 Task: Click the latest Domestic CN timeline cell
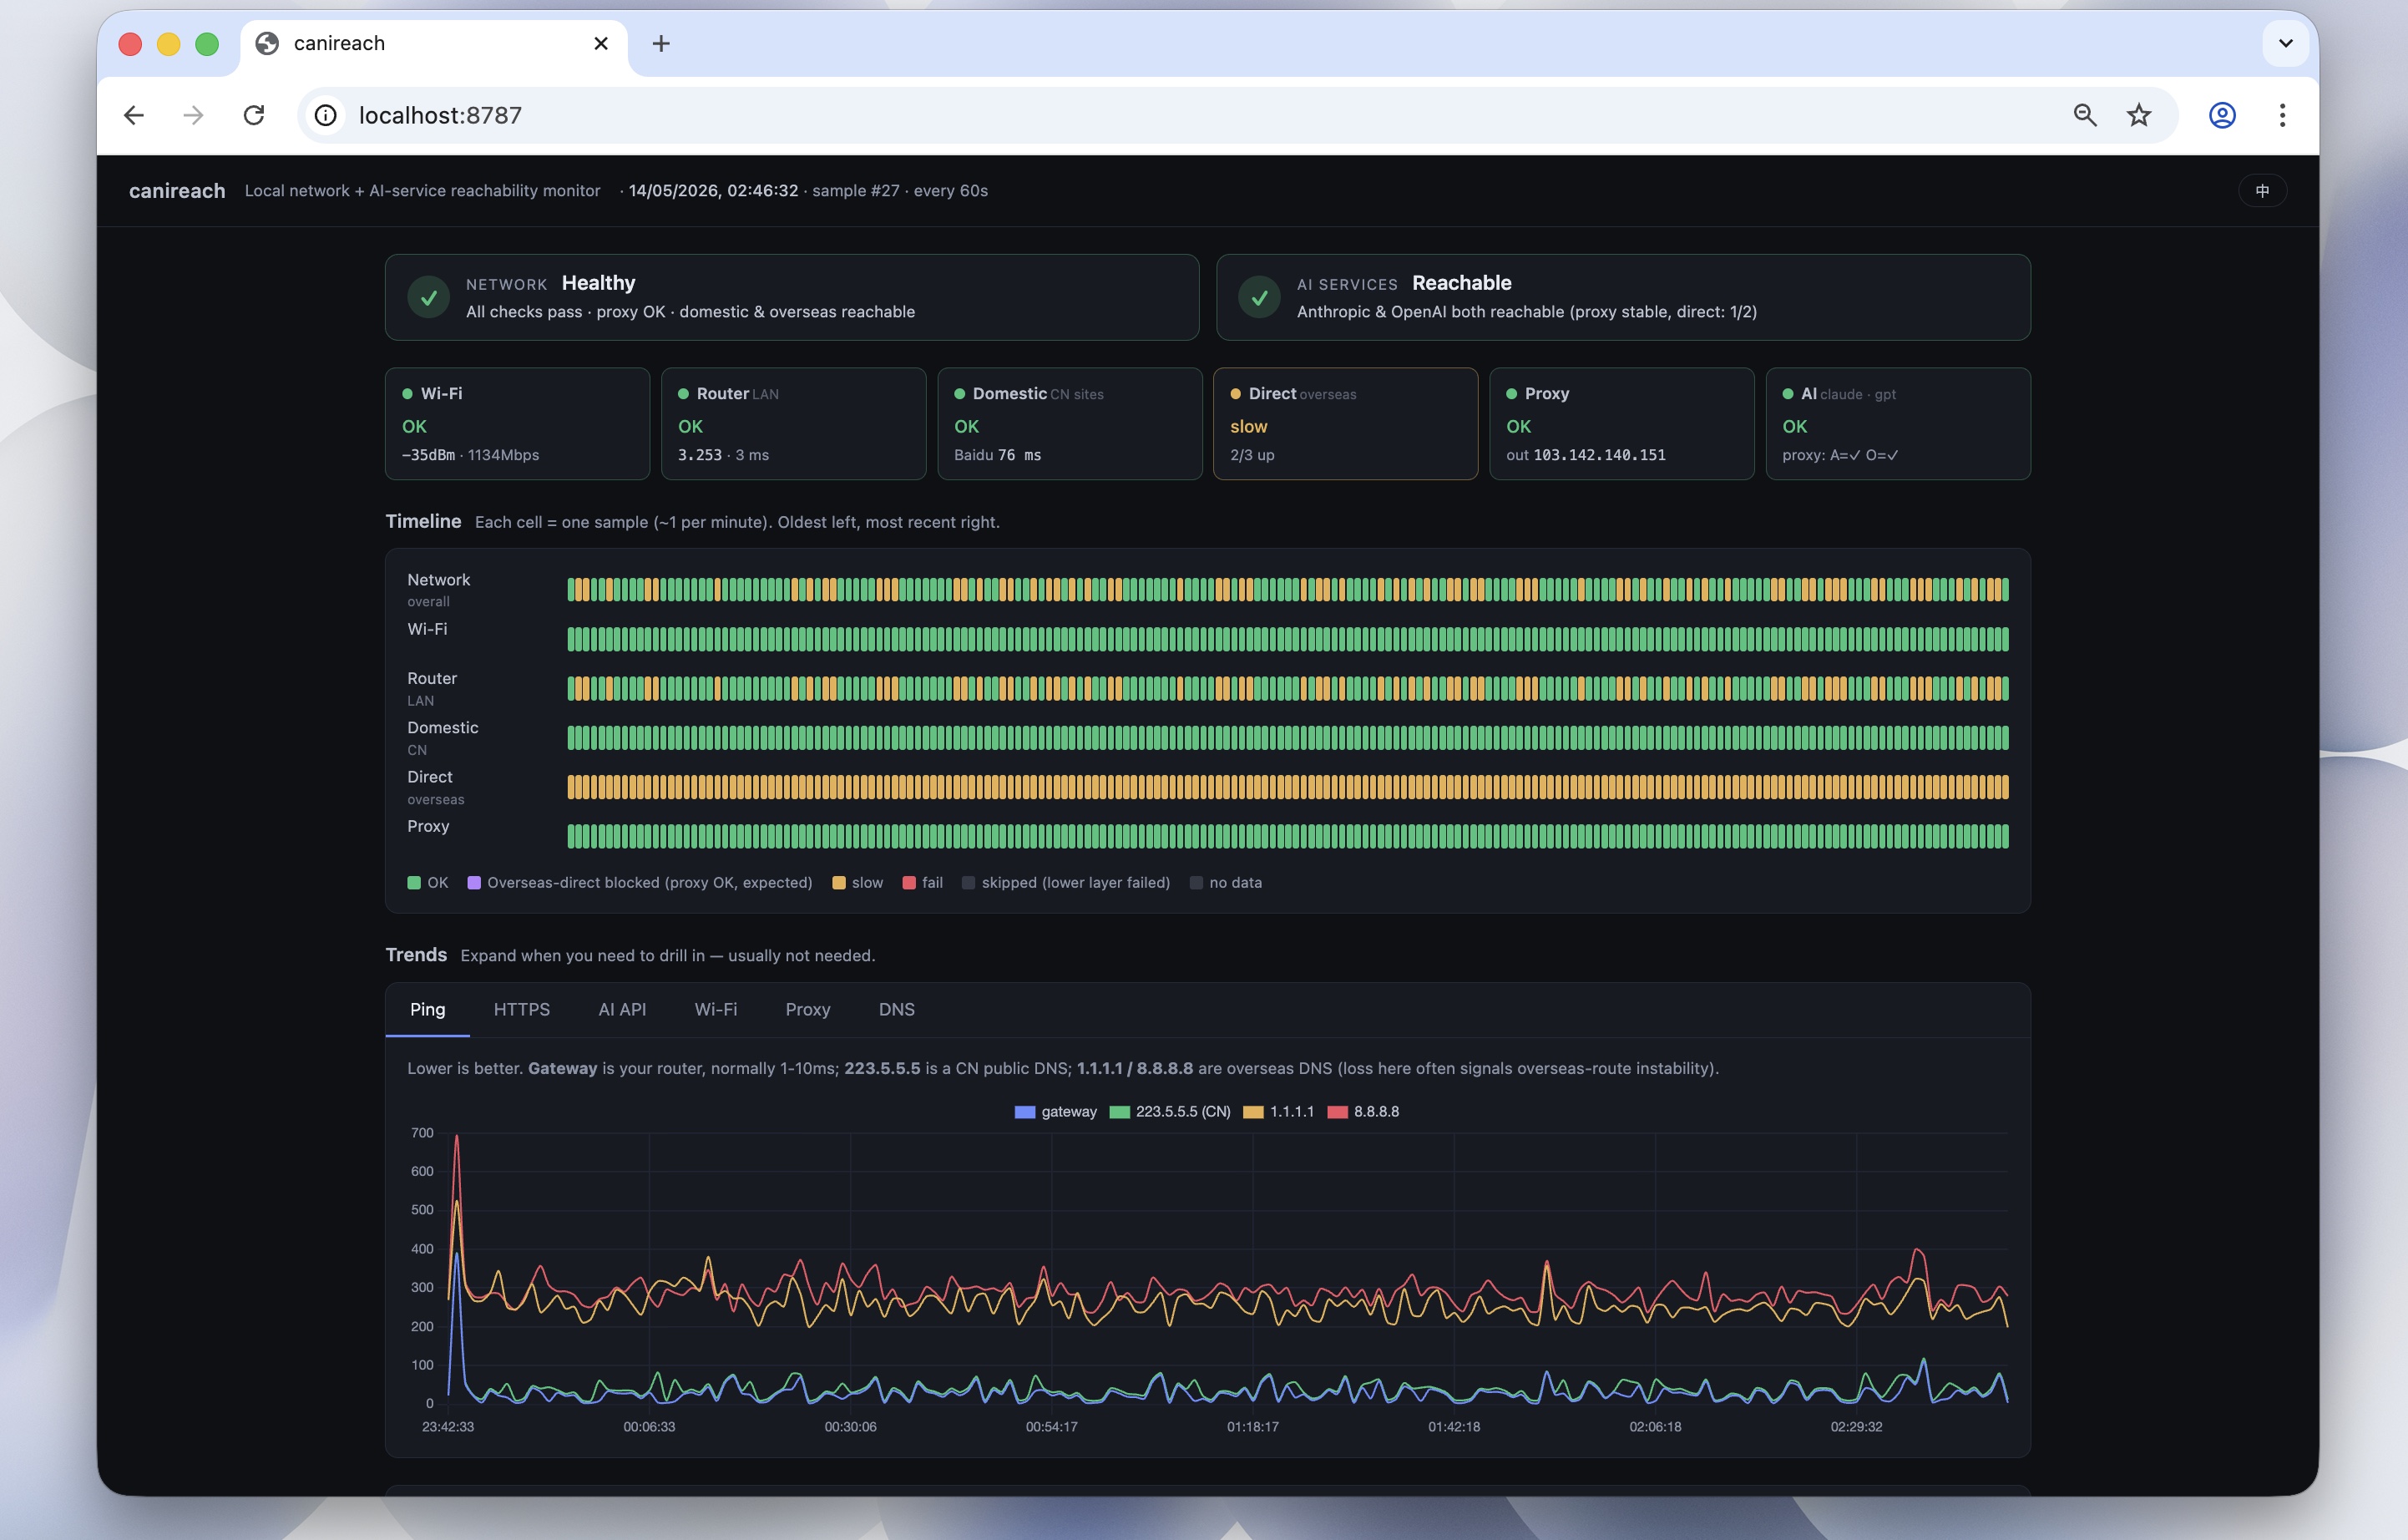click(x=2005, y=738)
